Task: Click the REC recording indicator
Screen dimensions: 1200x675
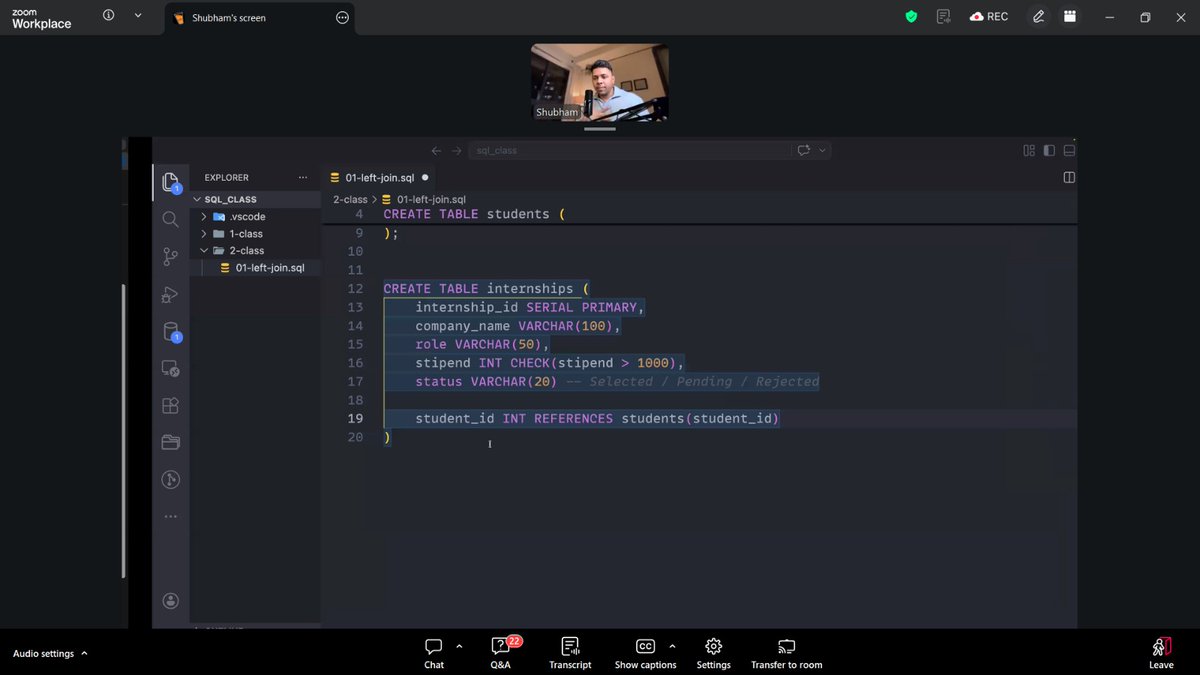Action: pyautogui.click(x=989, y=17)
